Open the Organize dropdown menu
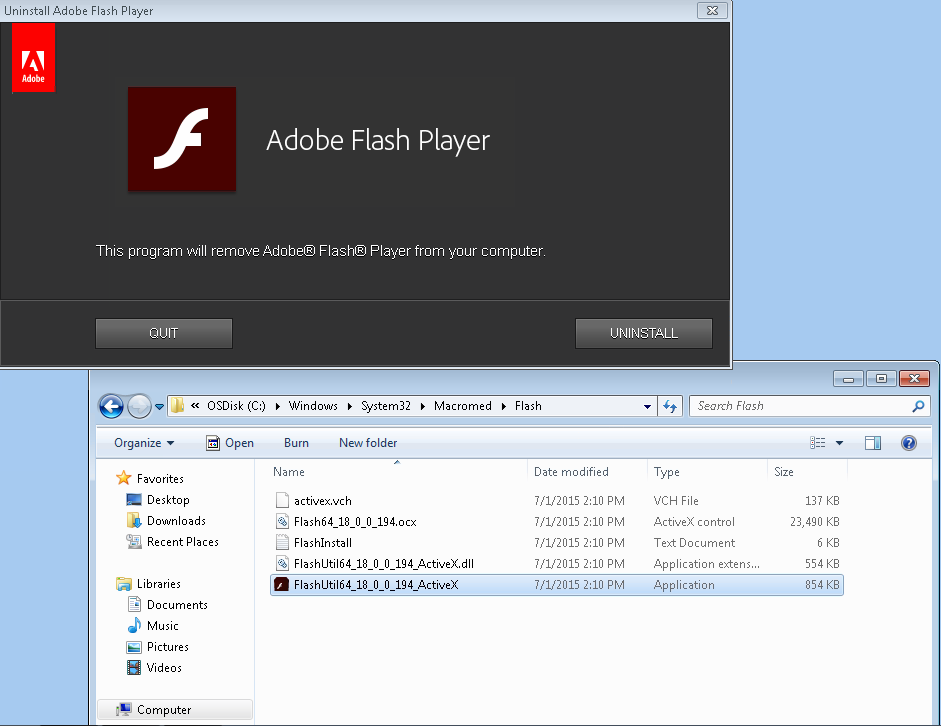This screenshot has height=726, width=941. point(144,443)
